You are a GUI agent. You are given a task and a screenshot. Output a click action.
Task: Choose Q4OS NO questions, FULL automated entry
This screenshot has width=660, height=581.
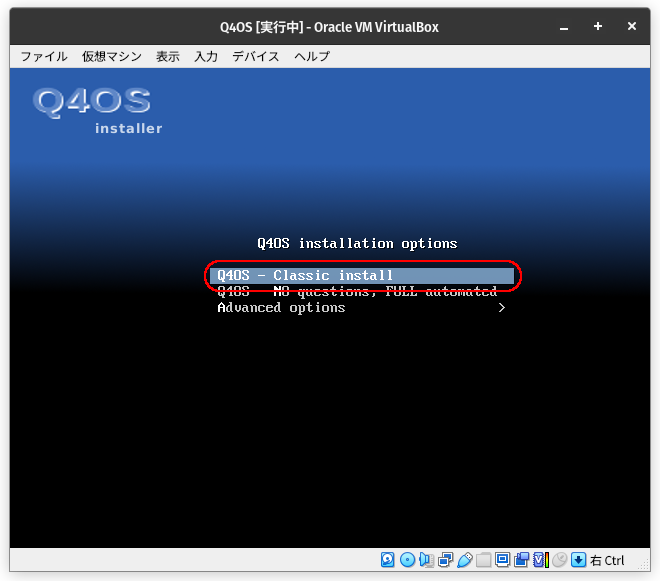[x=357, y=291]
